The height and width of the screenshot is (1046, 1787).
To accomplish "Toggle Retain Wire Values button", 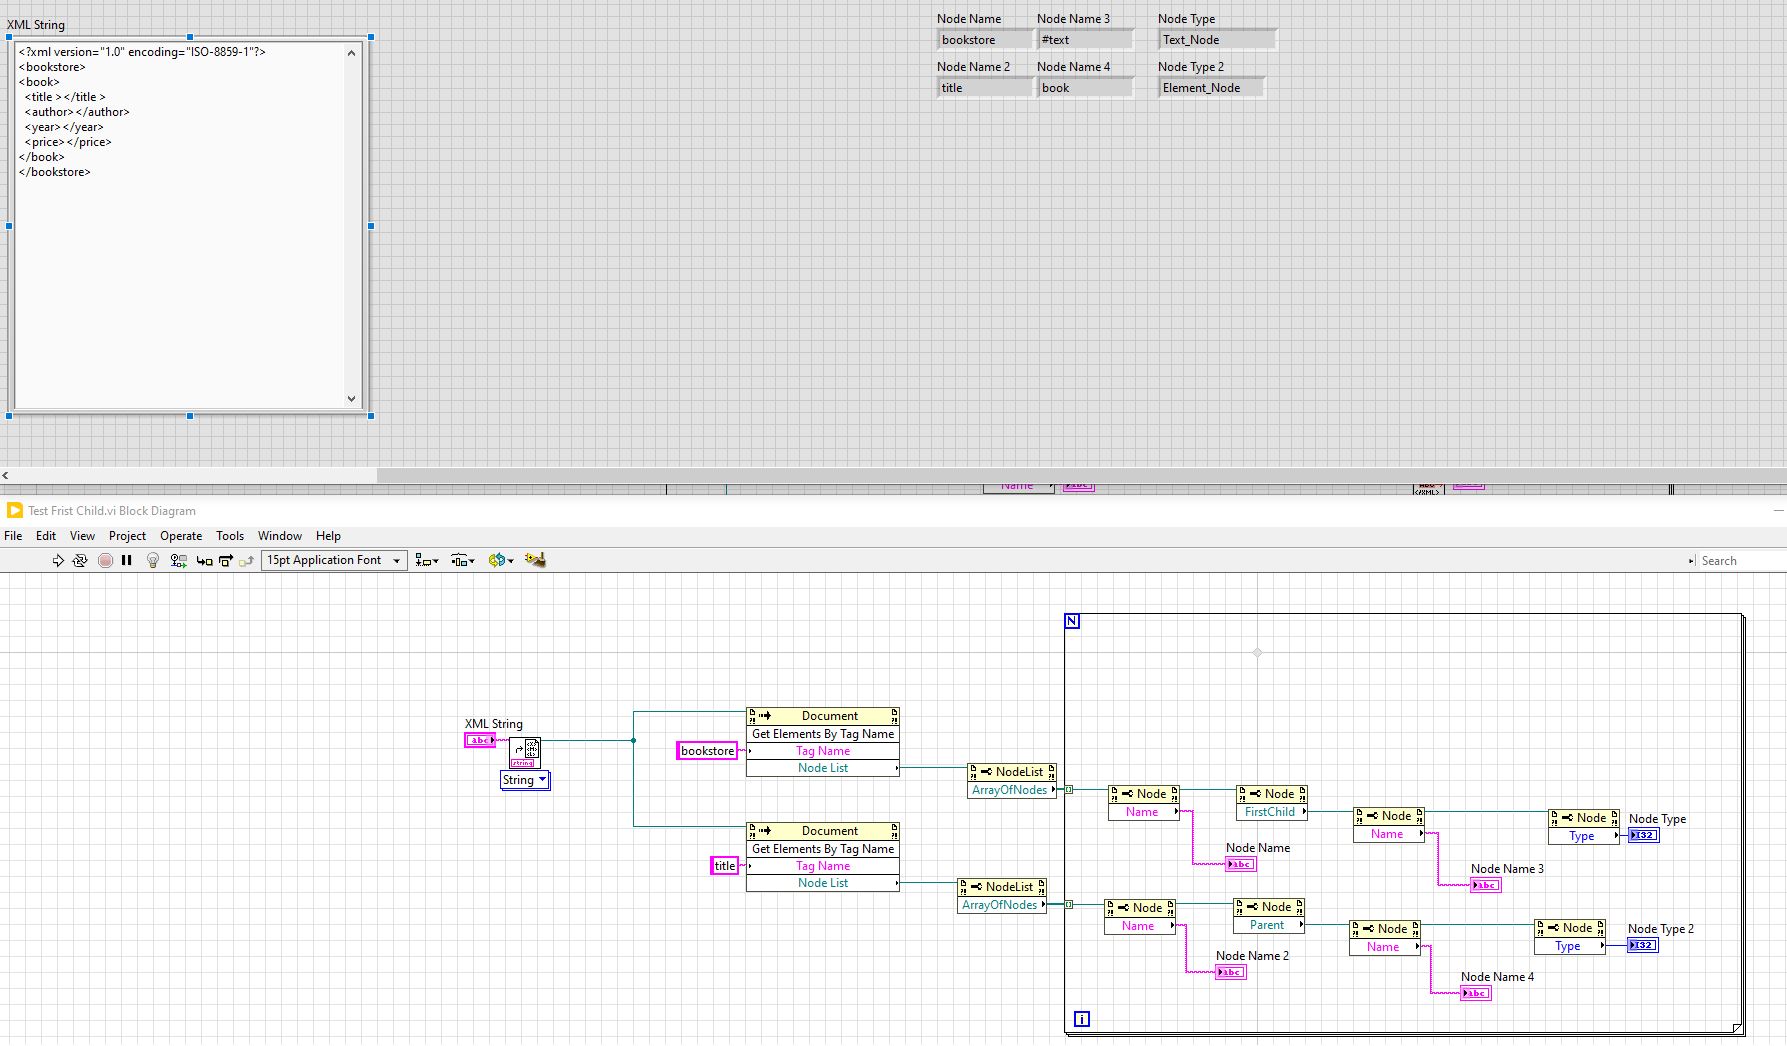I will (179, 561).
